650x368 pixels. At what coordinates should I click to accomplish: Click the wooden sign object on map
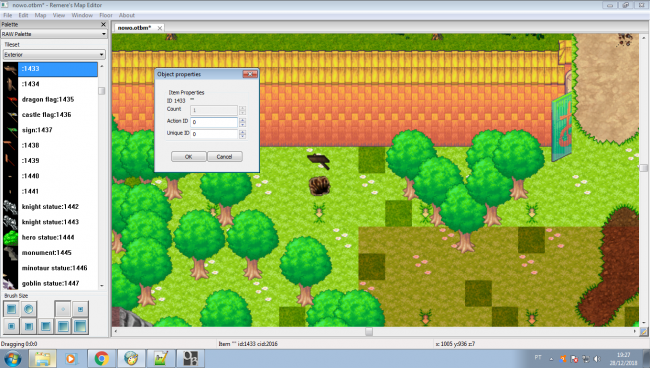tap(318, 161)
